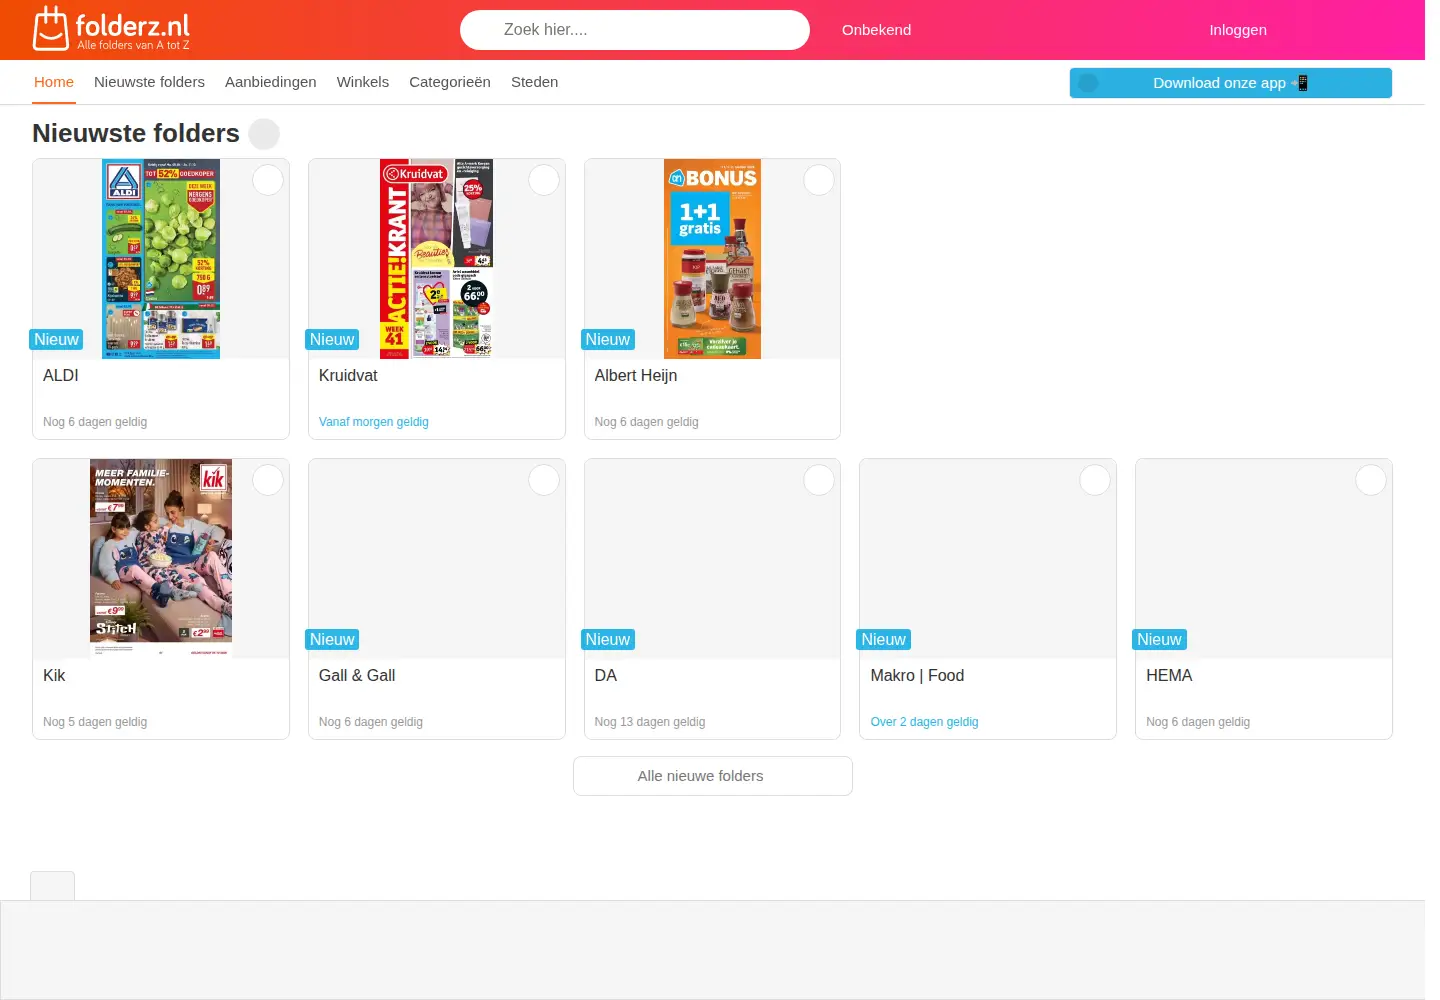Click the folderz.nl logo
1440x1000 pixels.
[110, 29]
